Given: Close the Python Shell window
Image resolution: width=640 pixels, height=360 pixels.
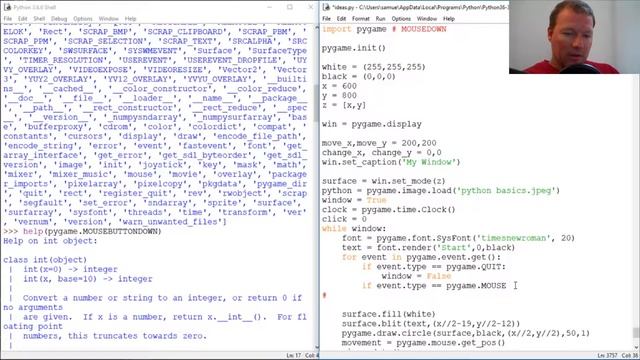Looking at the screenshot, I should pyautogui.click(x=311, y=7).
